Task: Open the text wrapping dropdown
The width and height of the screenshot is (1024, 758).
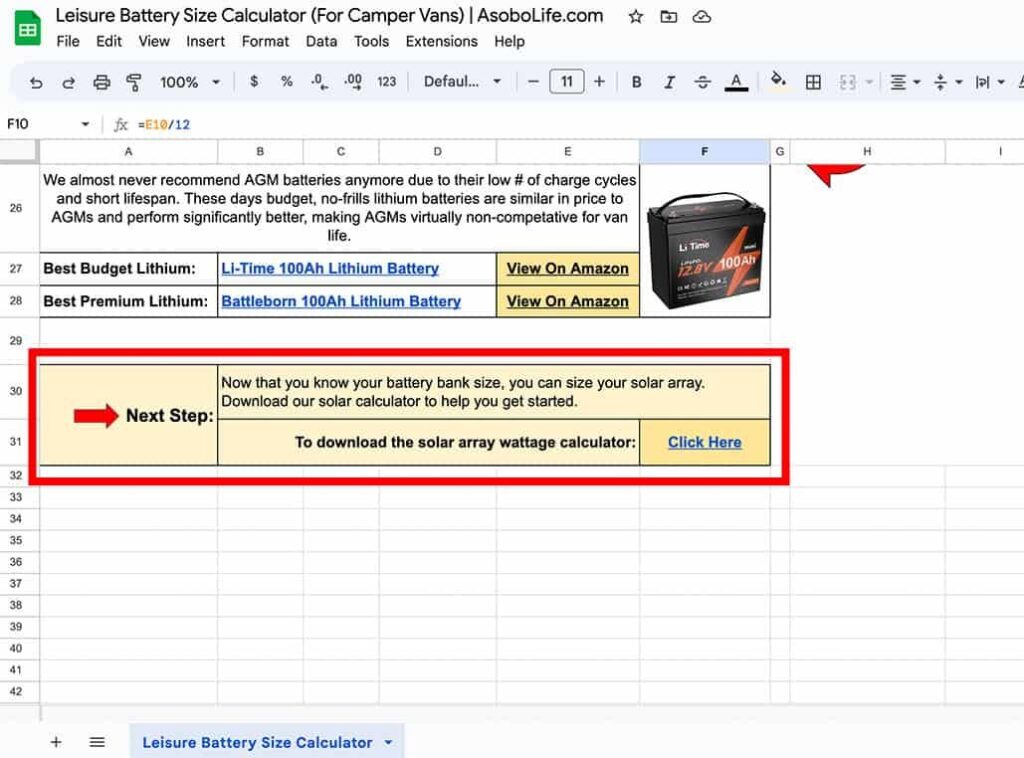Action: [989, 82]
